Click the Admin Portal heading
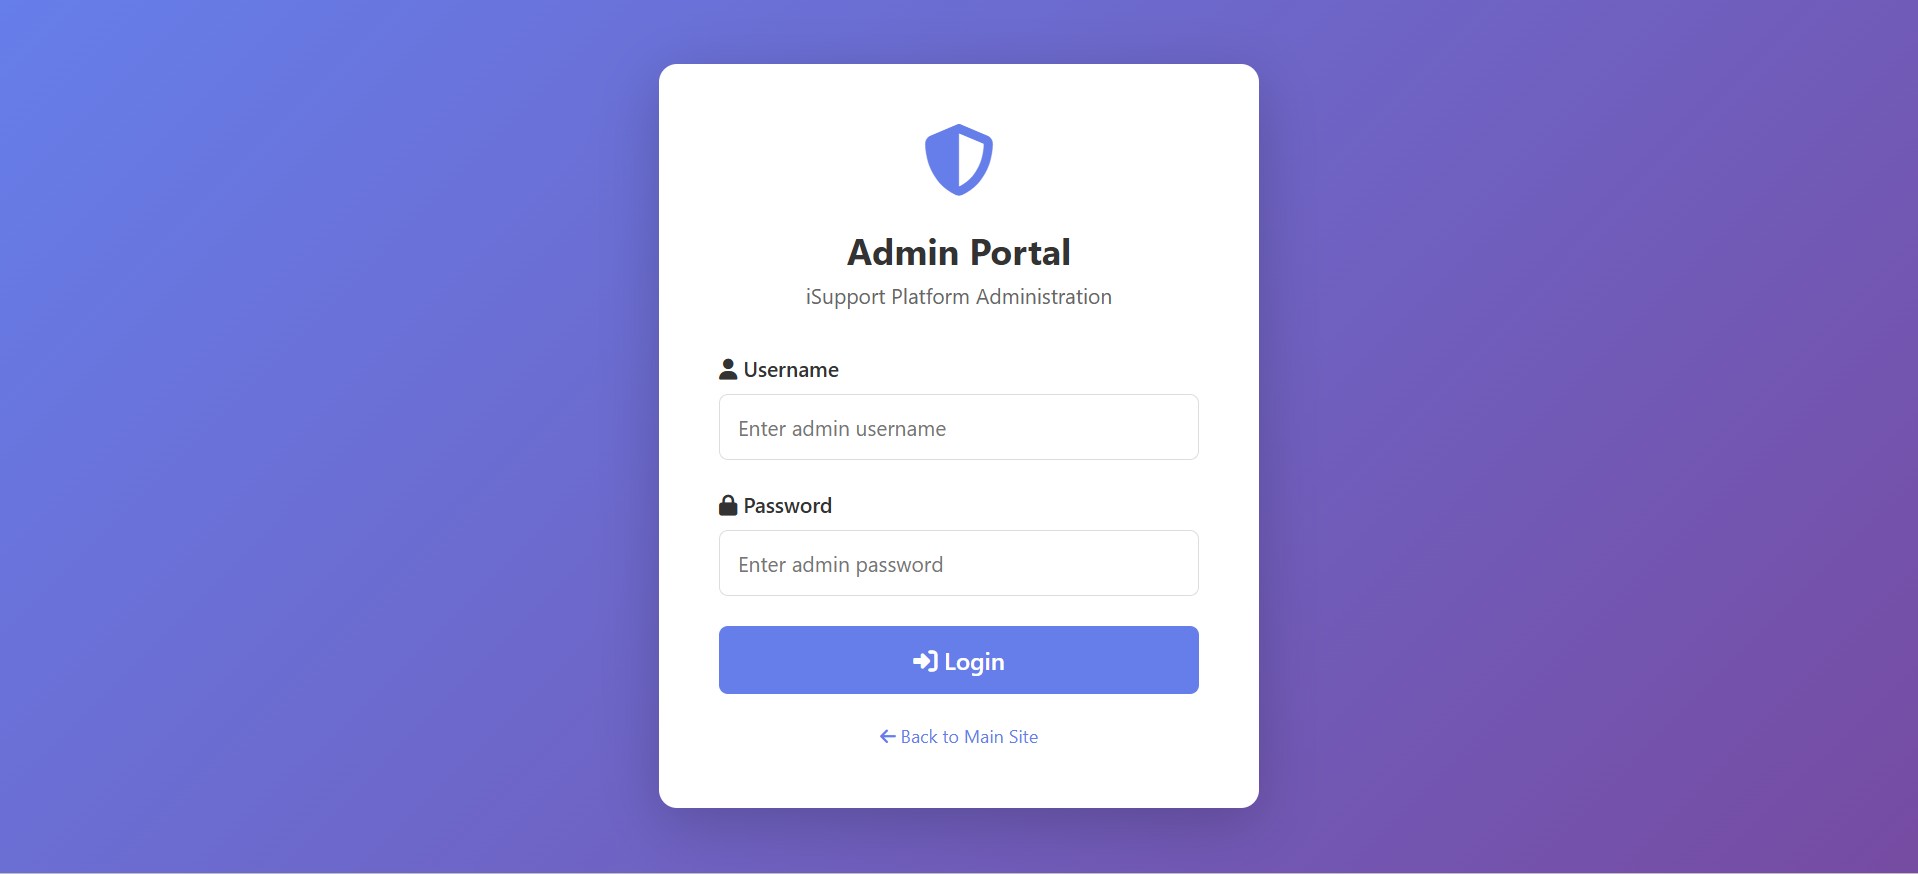 958,252
